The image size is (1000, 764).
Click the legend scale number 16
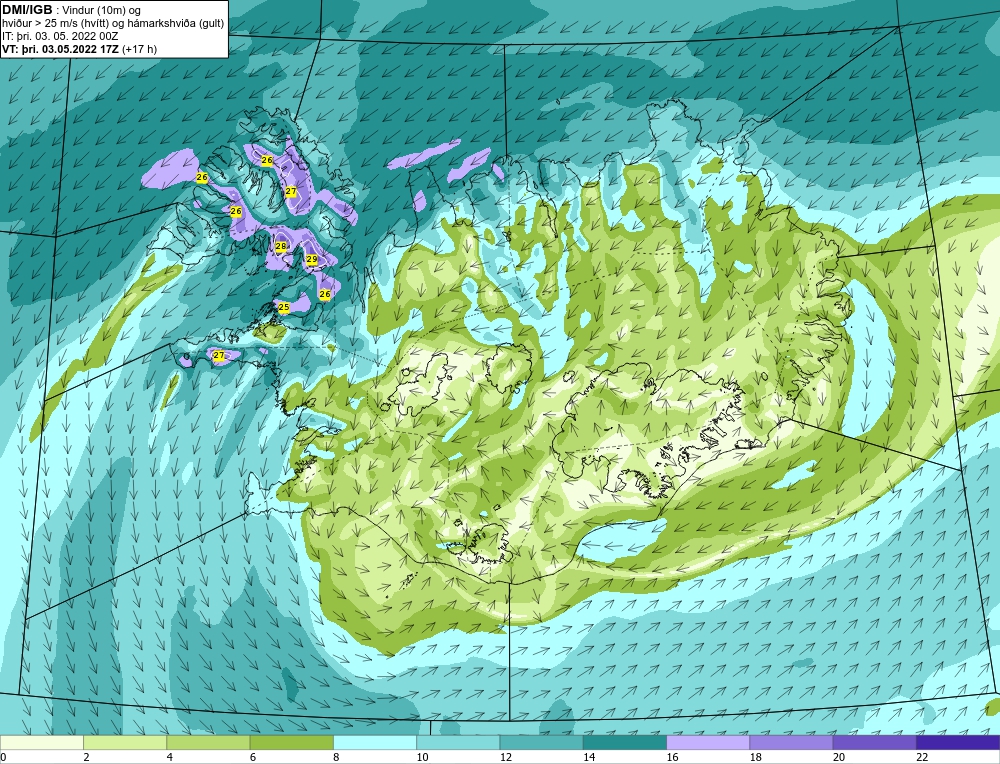[x=672, y=758]
